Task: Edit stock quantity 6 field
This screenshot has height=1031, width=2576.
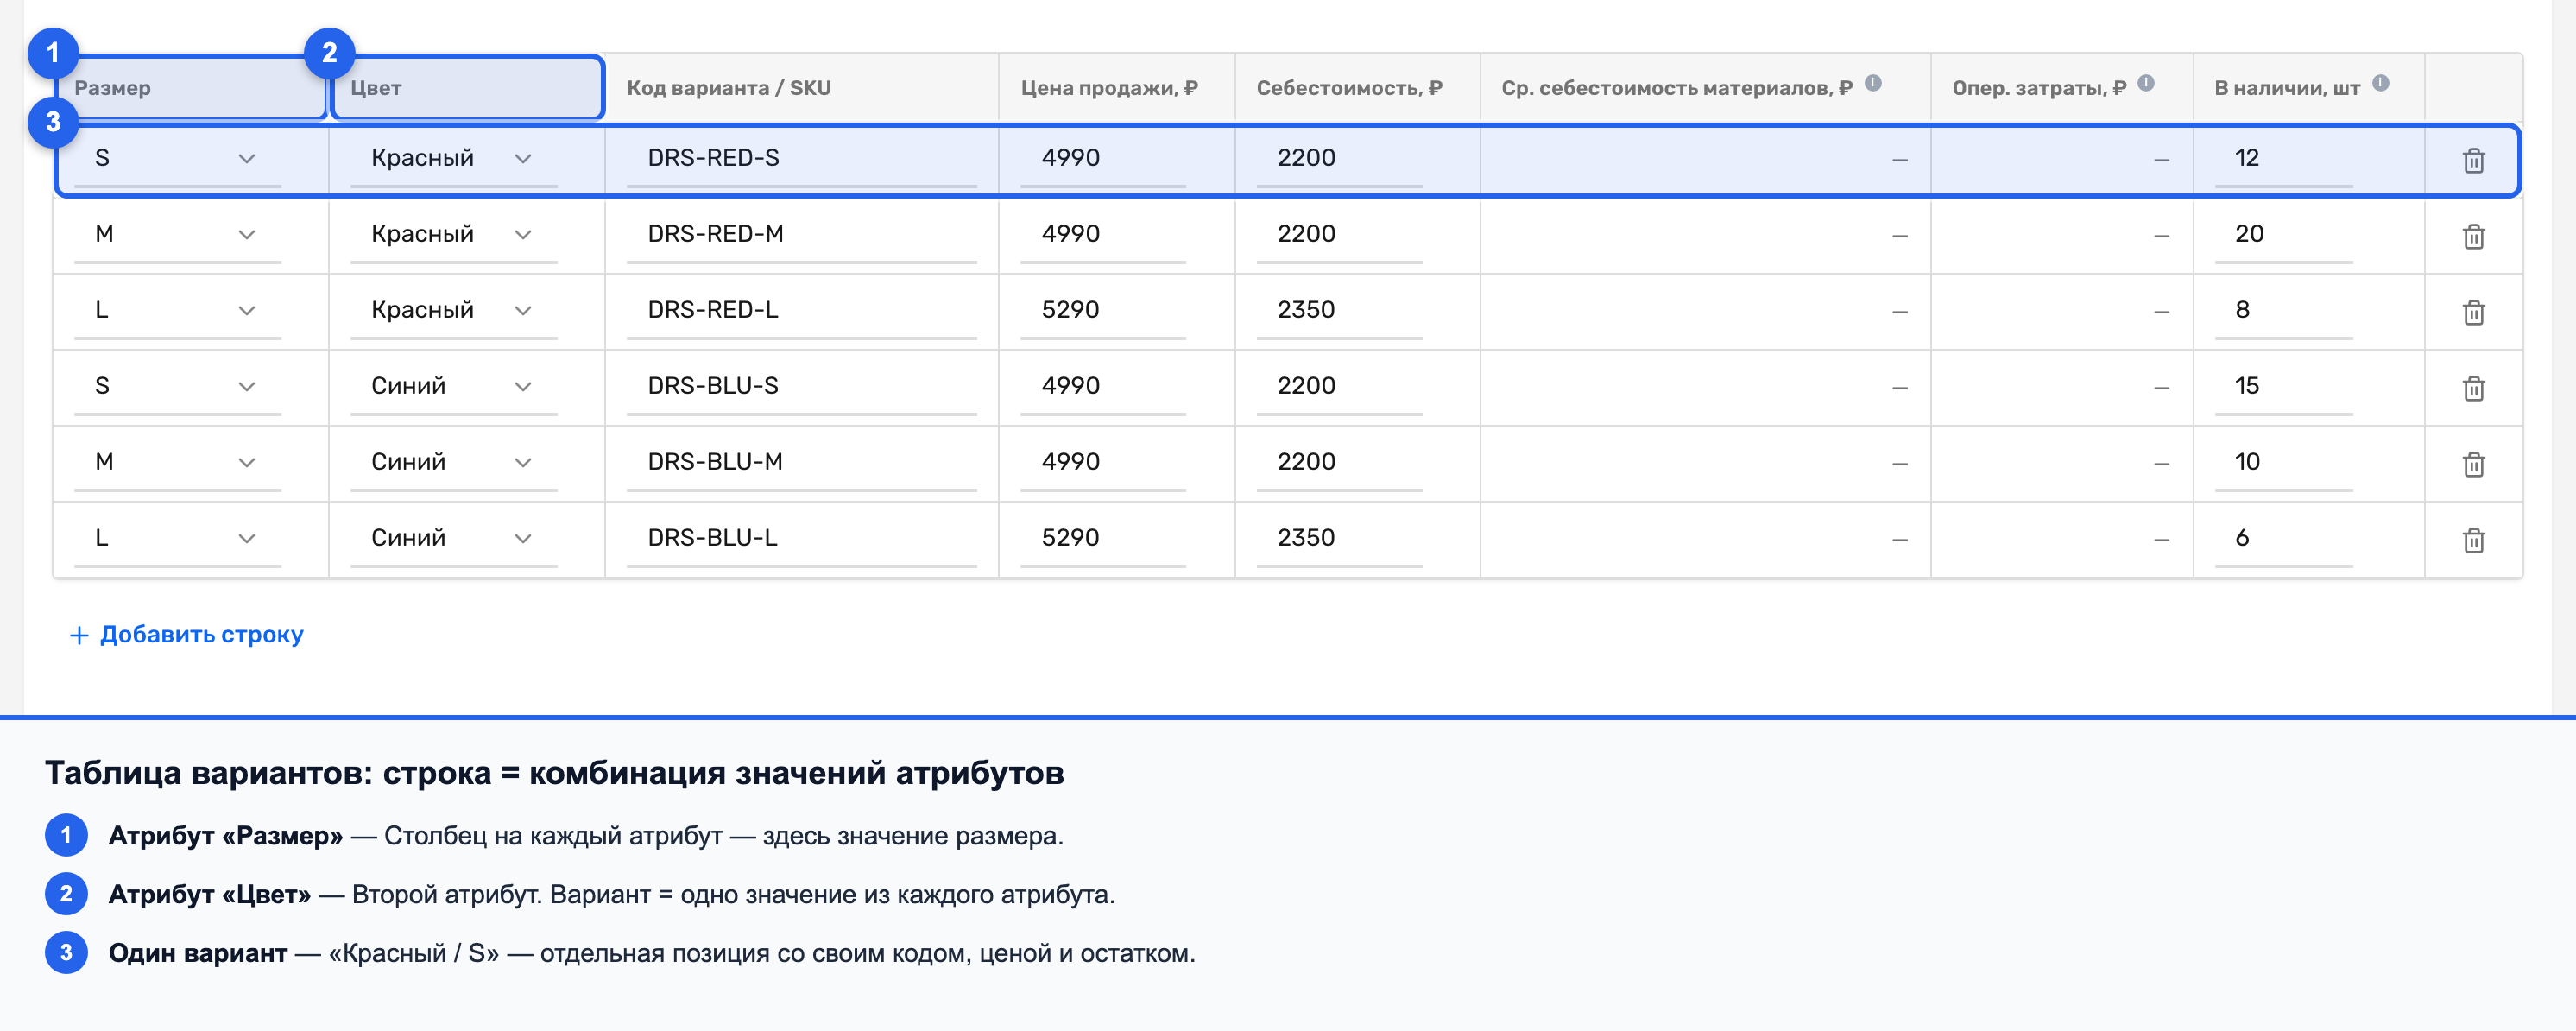Action: (2283, 538)
